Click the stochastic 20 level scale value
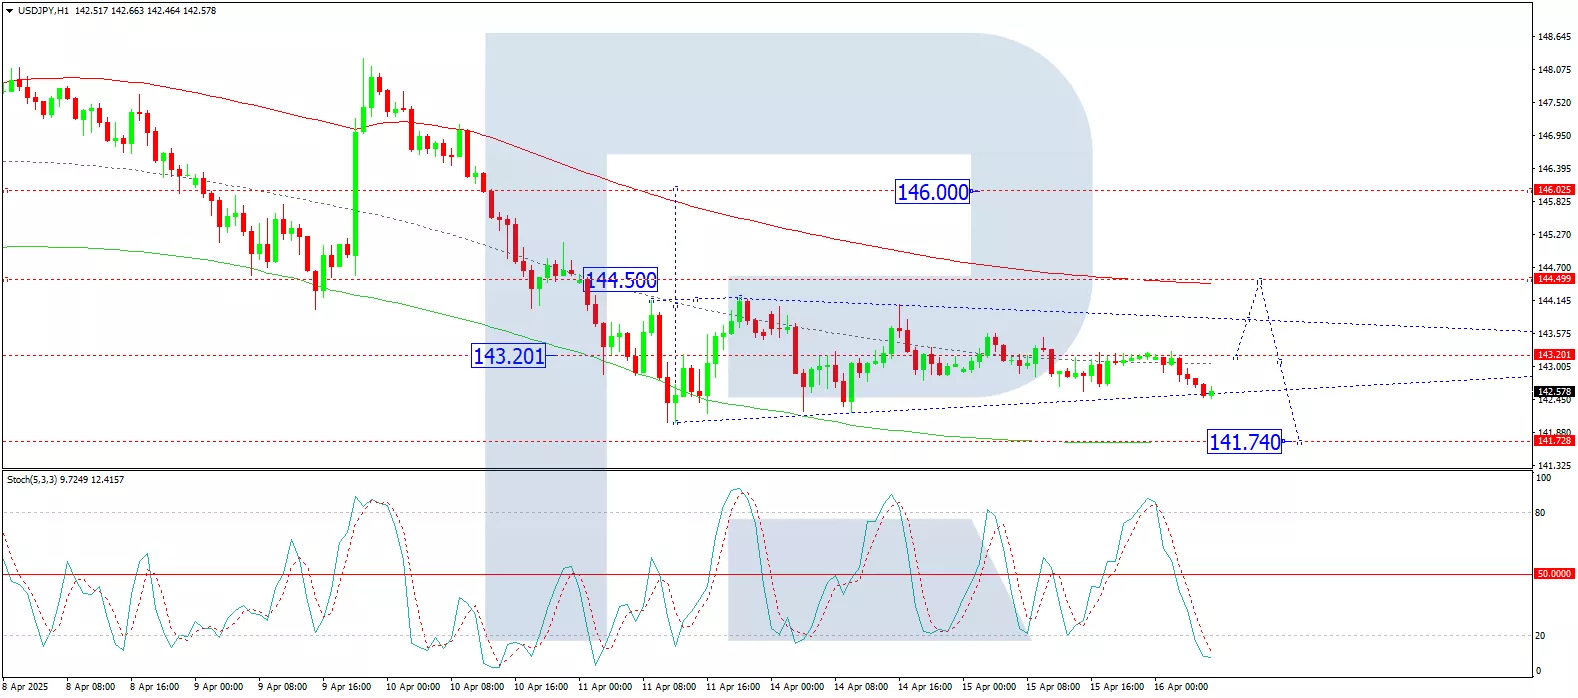 tap(1540, 636)
